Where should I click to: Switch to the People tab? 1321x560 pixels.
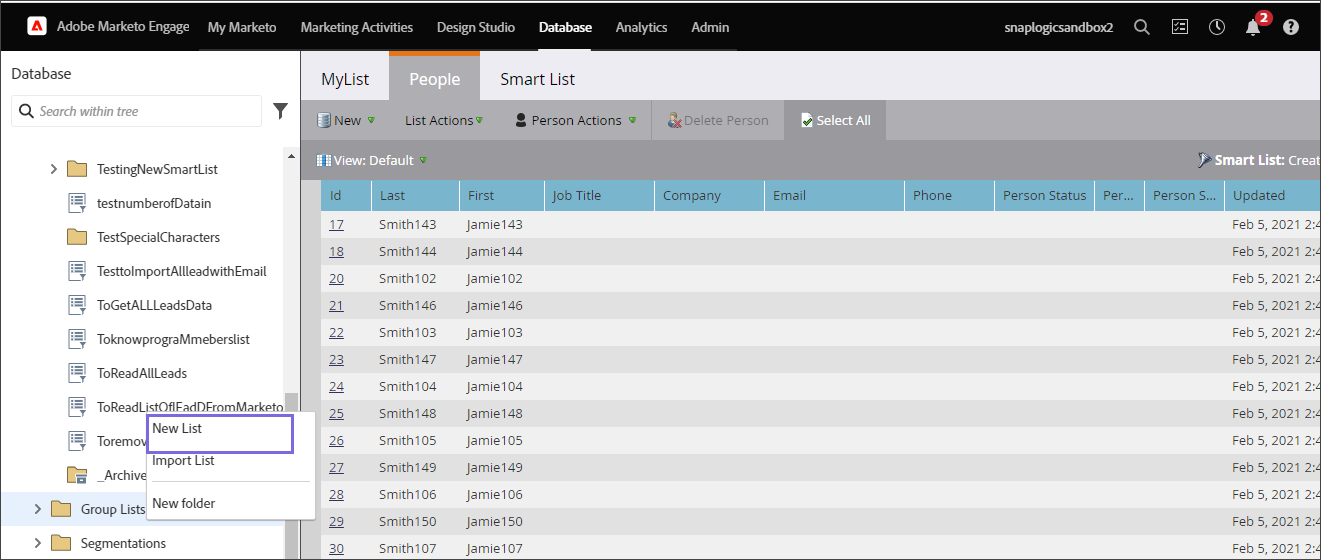click(435, 77)
